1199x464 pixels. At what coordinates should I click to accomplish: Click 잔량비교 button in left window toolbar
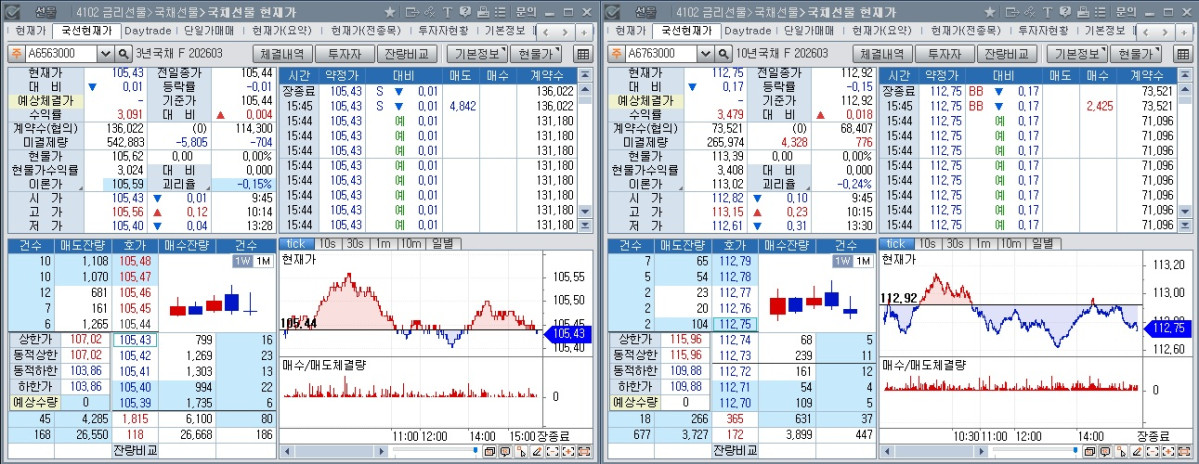pyautogui.click(x=409, y=54)
